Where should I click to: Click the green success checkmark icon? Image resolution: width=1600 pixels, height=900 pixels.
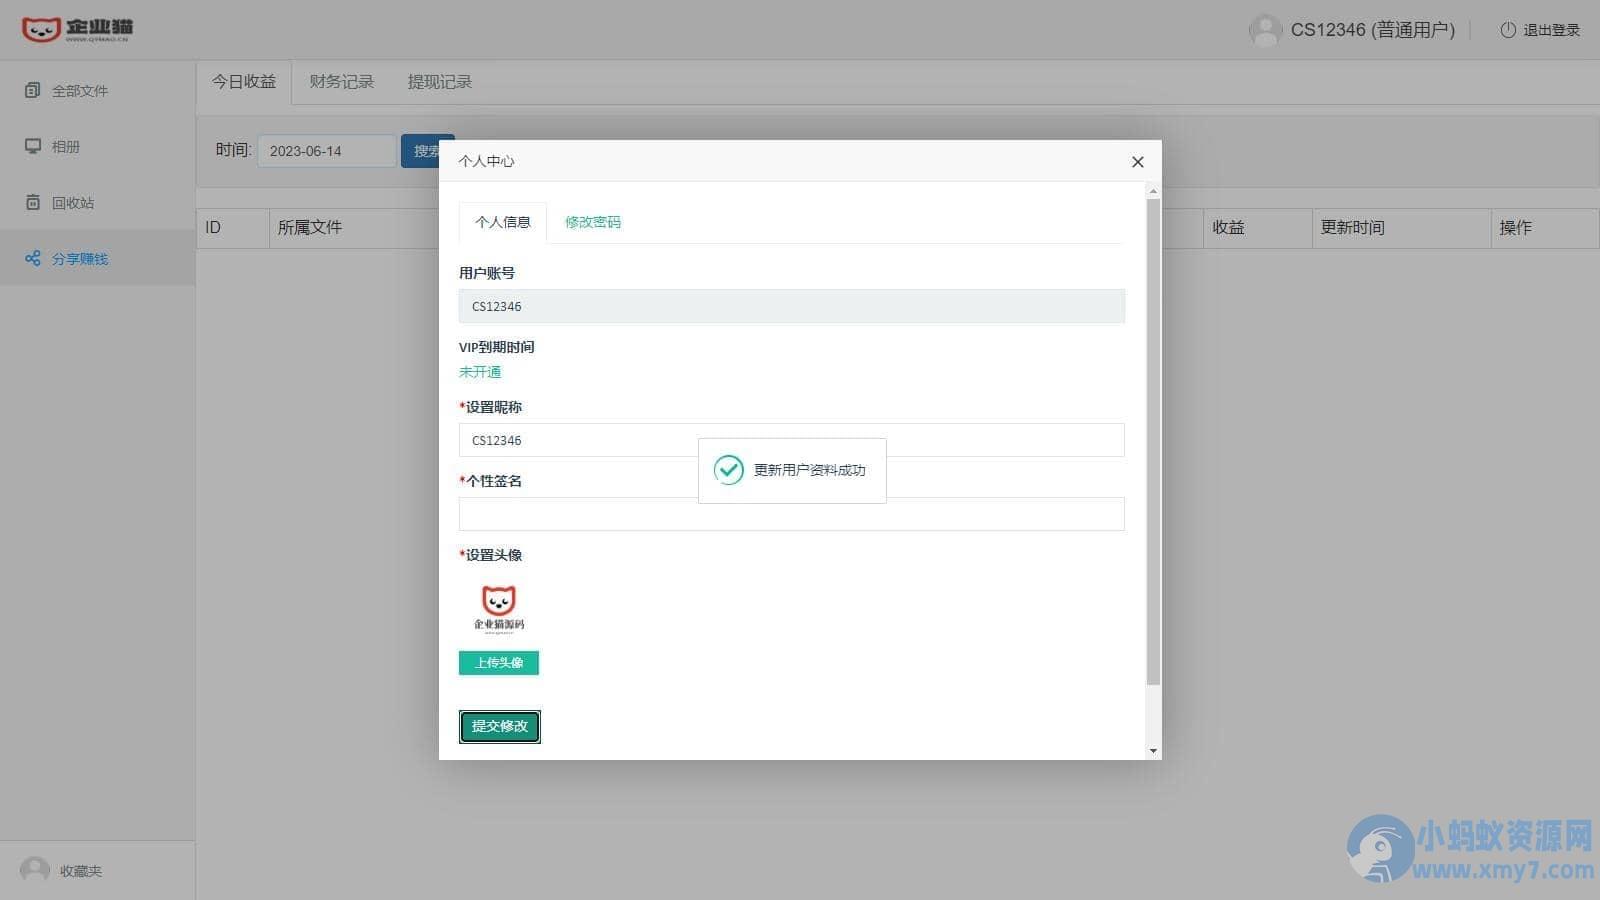729,470
